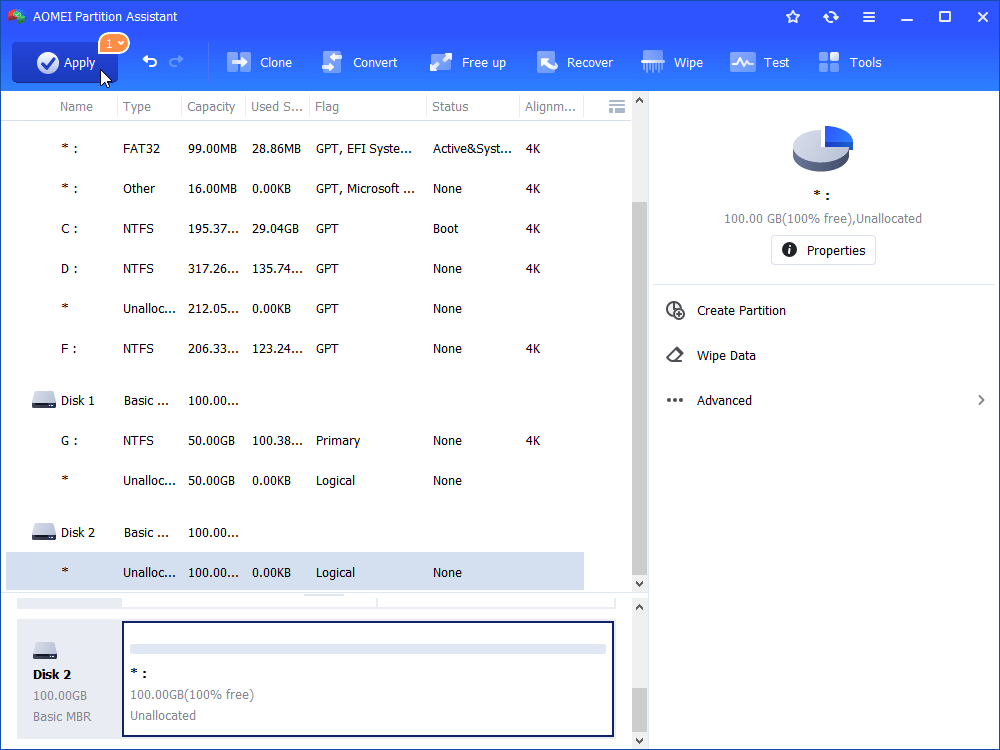The image size is (1000, 750).
Task: Click the Disk 2 unallocated space bar
Action: click(367, 680)
